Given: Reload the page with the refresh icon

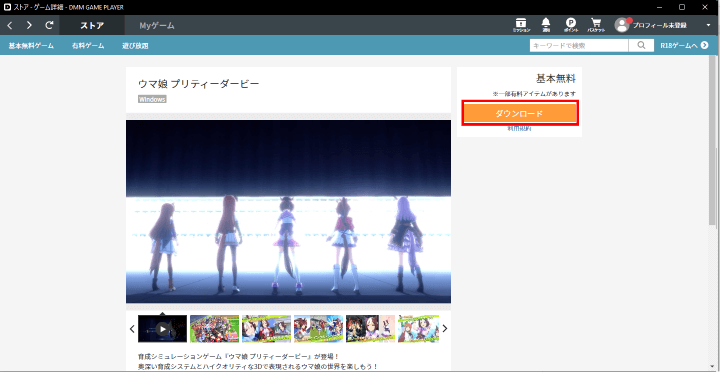Looking at the screenshot, I should (49, 25).
